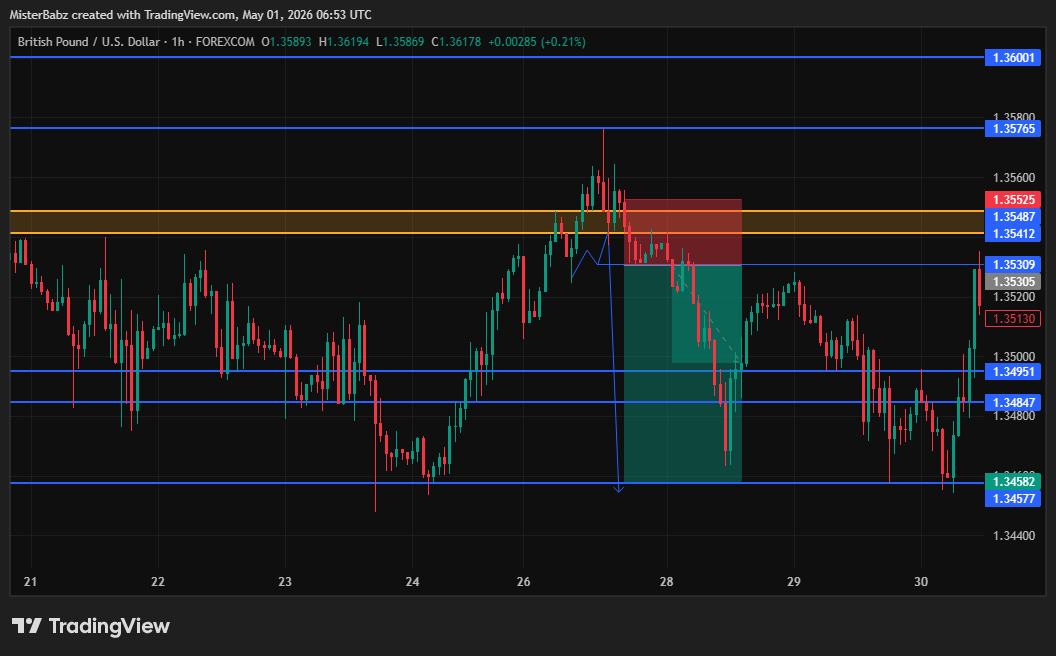The width and height of the screenshot is (1056, 656).
Task: Click date label 28 on time axis
Action: (666, 581)
